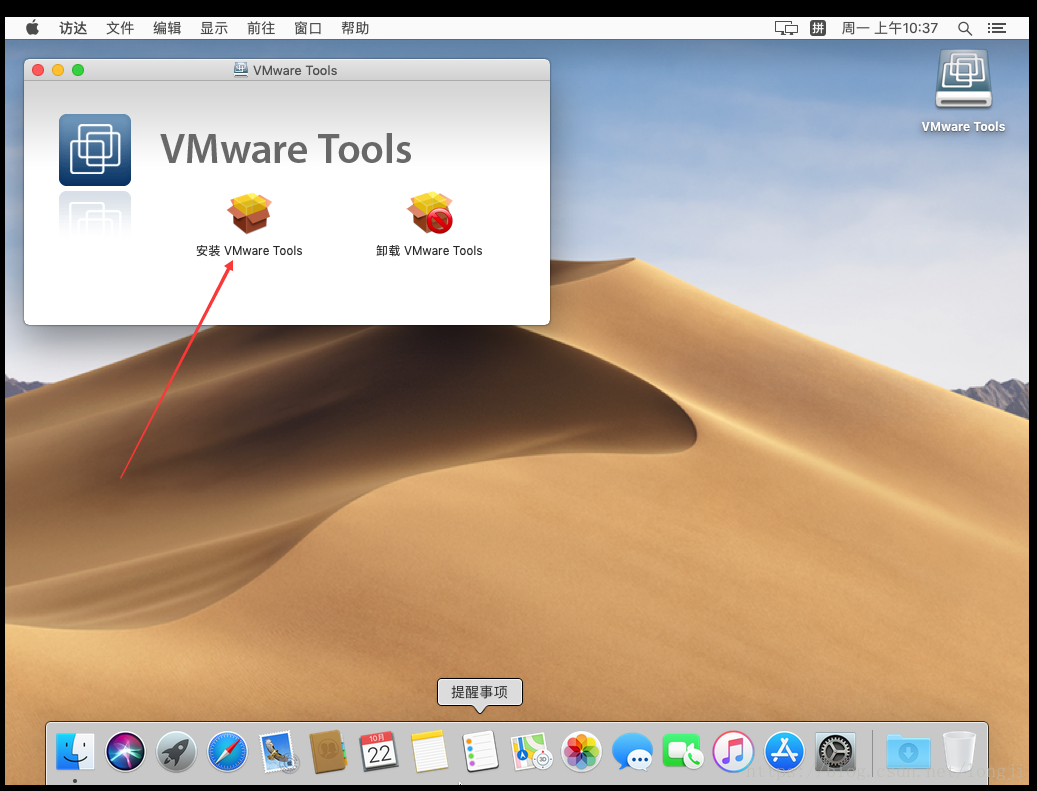
Task: Open Launchpad rocket icon in Dock
Action: click(177, 752)
